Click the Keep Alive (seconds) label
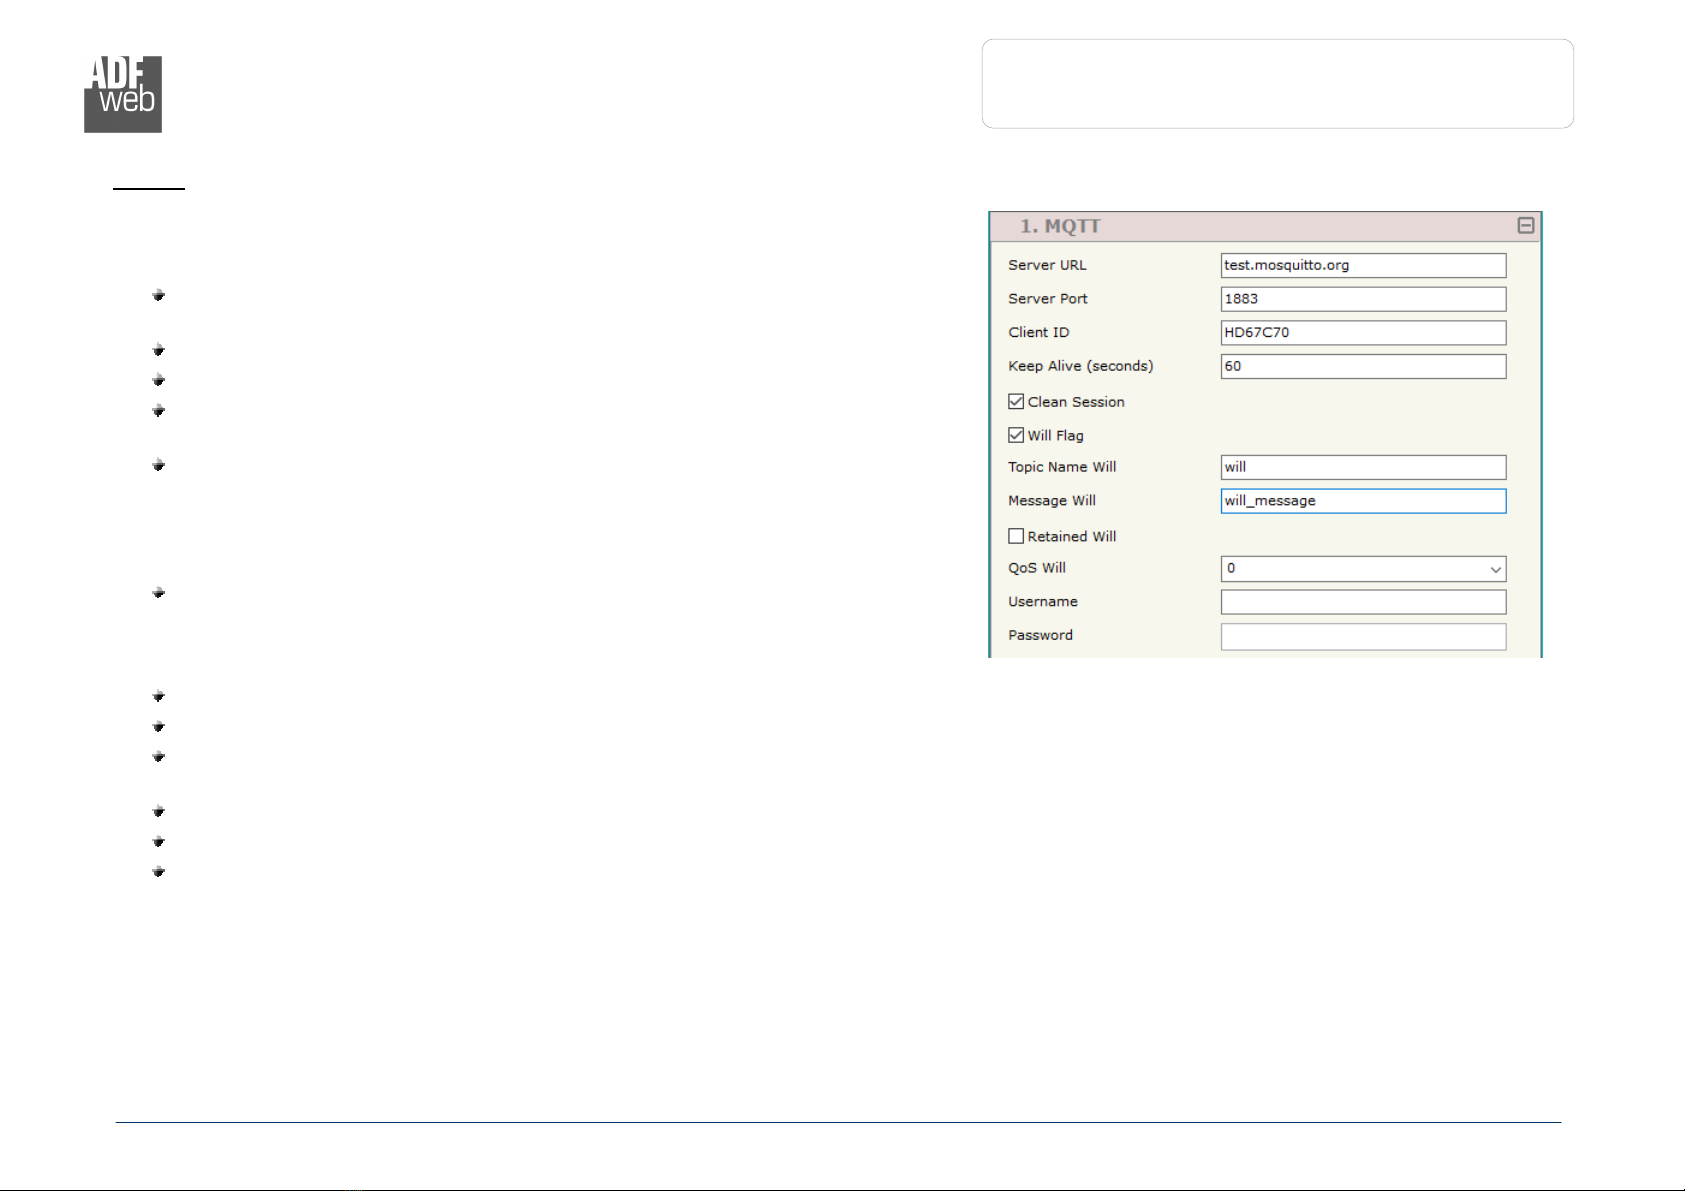This screenshot has width=1685, height=1191. pyautogui.click(x=1081, y=366)
